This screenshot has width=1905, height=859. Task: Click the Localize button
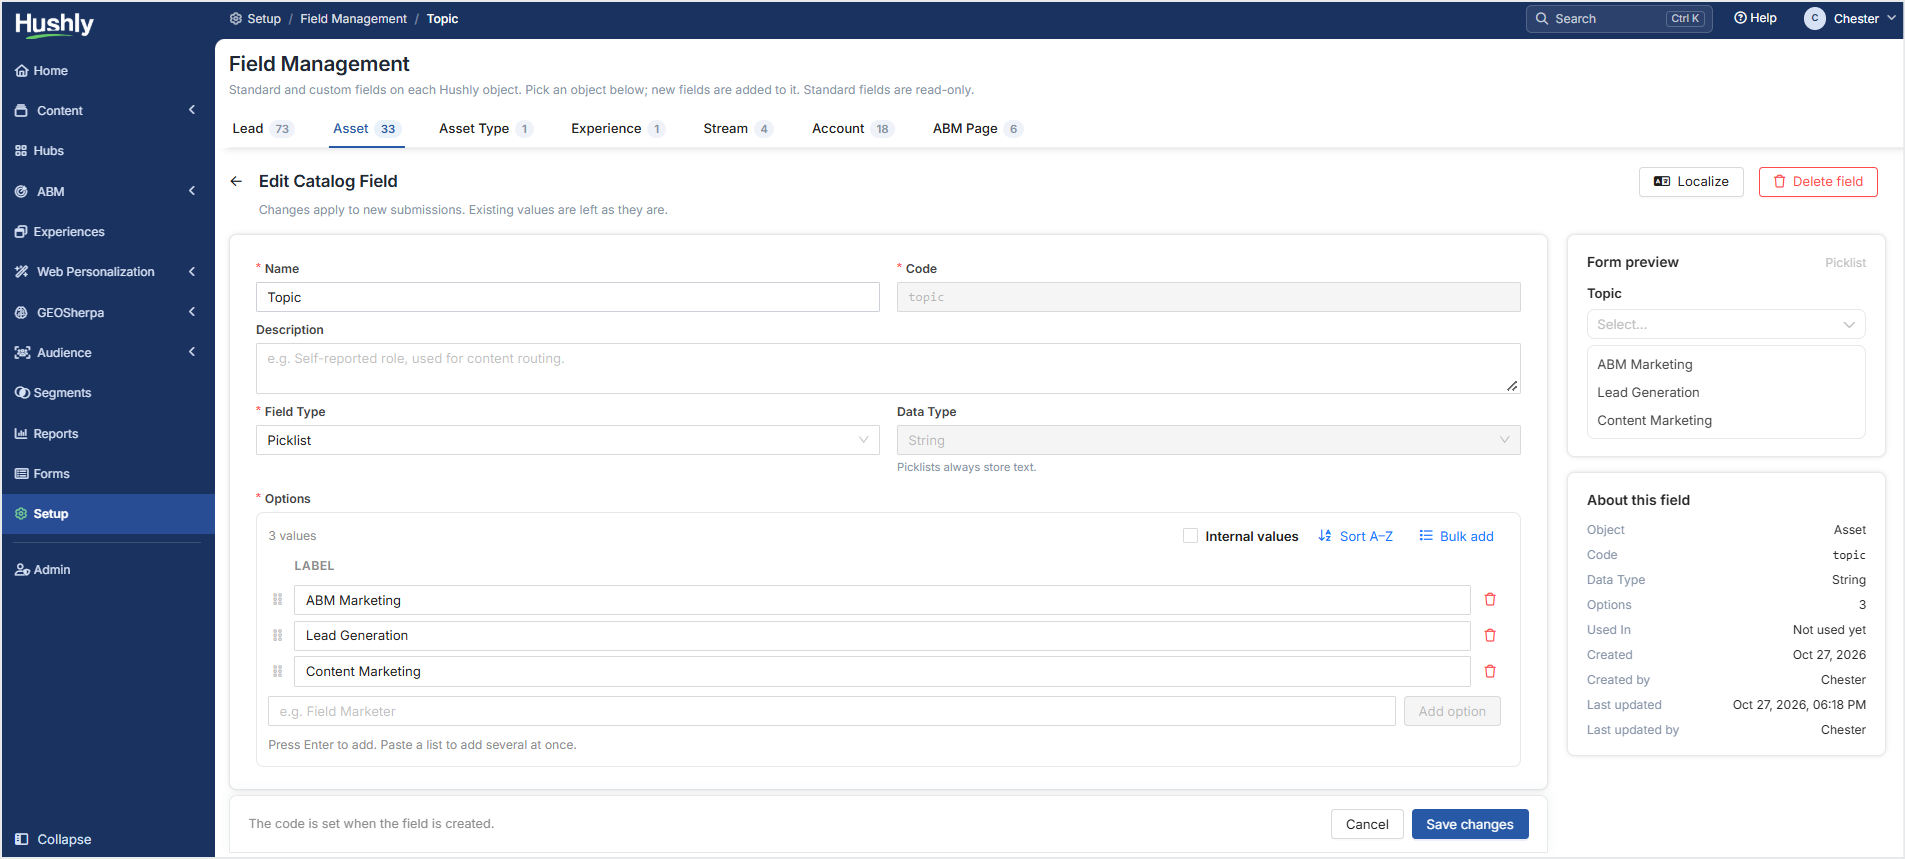point(1691,182)
